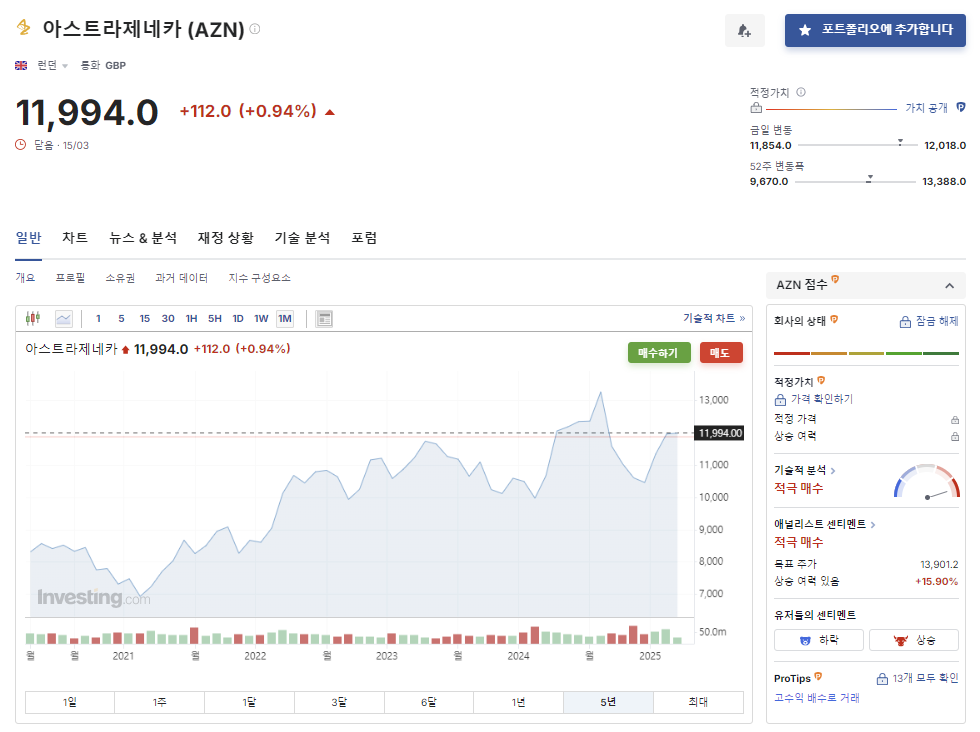
Task: Click lock icon beside 적정 가격
Action: (x=955, y=419)
